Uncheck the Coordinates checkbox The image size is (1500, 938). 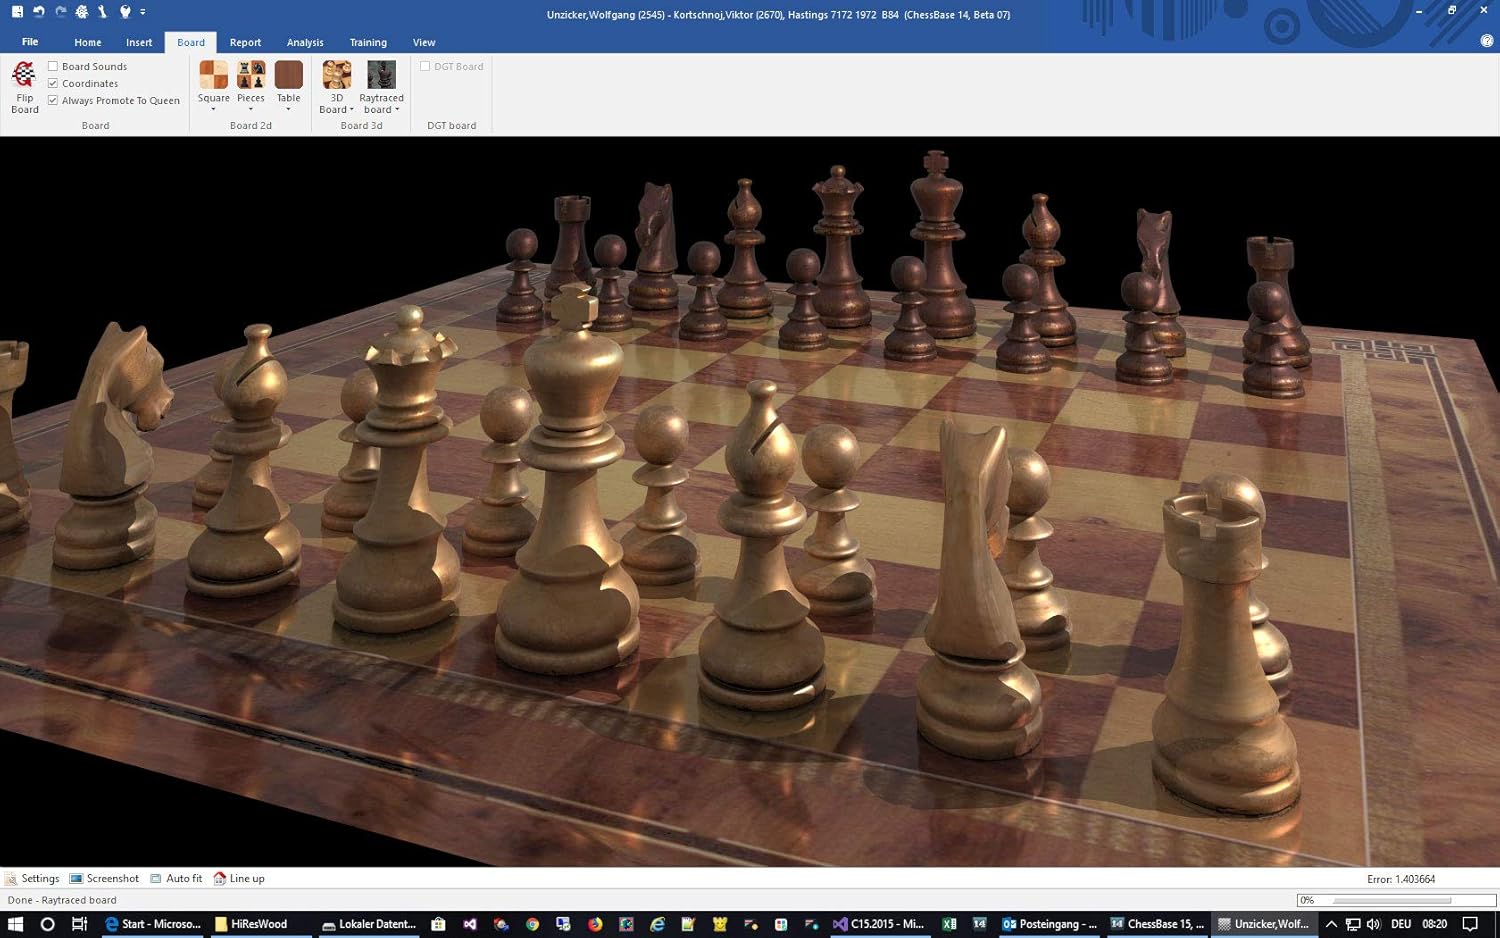[53, 83]
